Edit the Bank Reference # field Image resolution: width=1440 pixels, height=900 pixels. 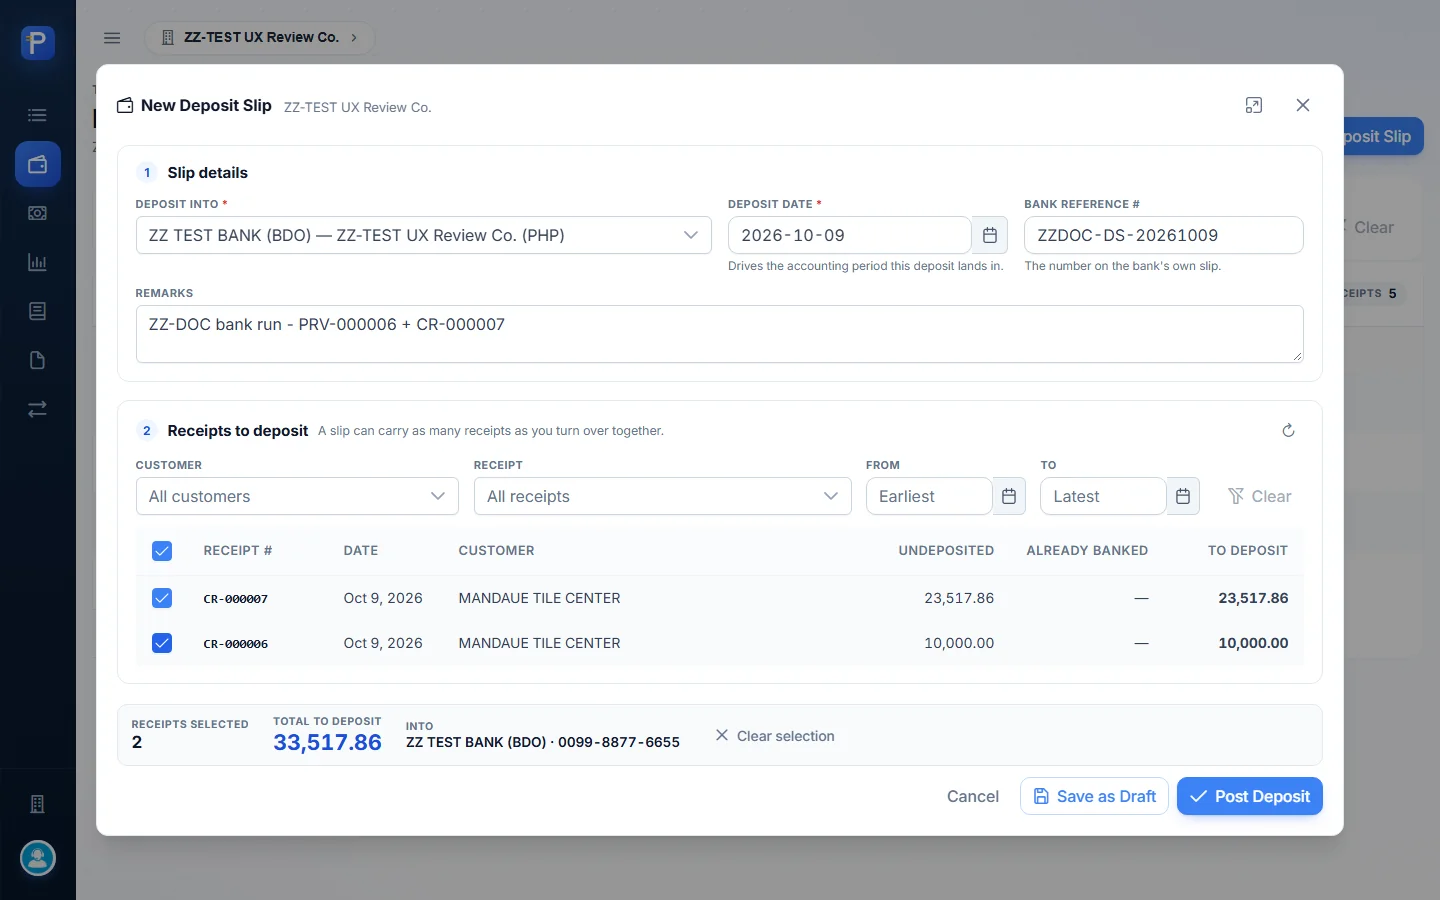tap(1164, 235)
